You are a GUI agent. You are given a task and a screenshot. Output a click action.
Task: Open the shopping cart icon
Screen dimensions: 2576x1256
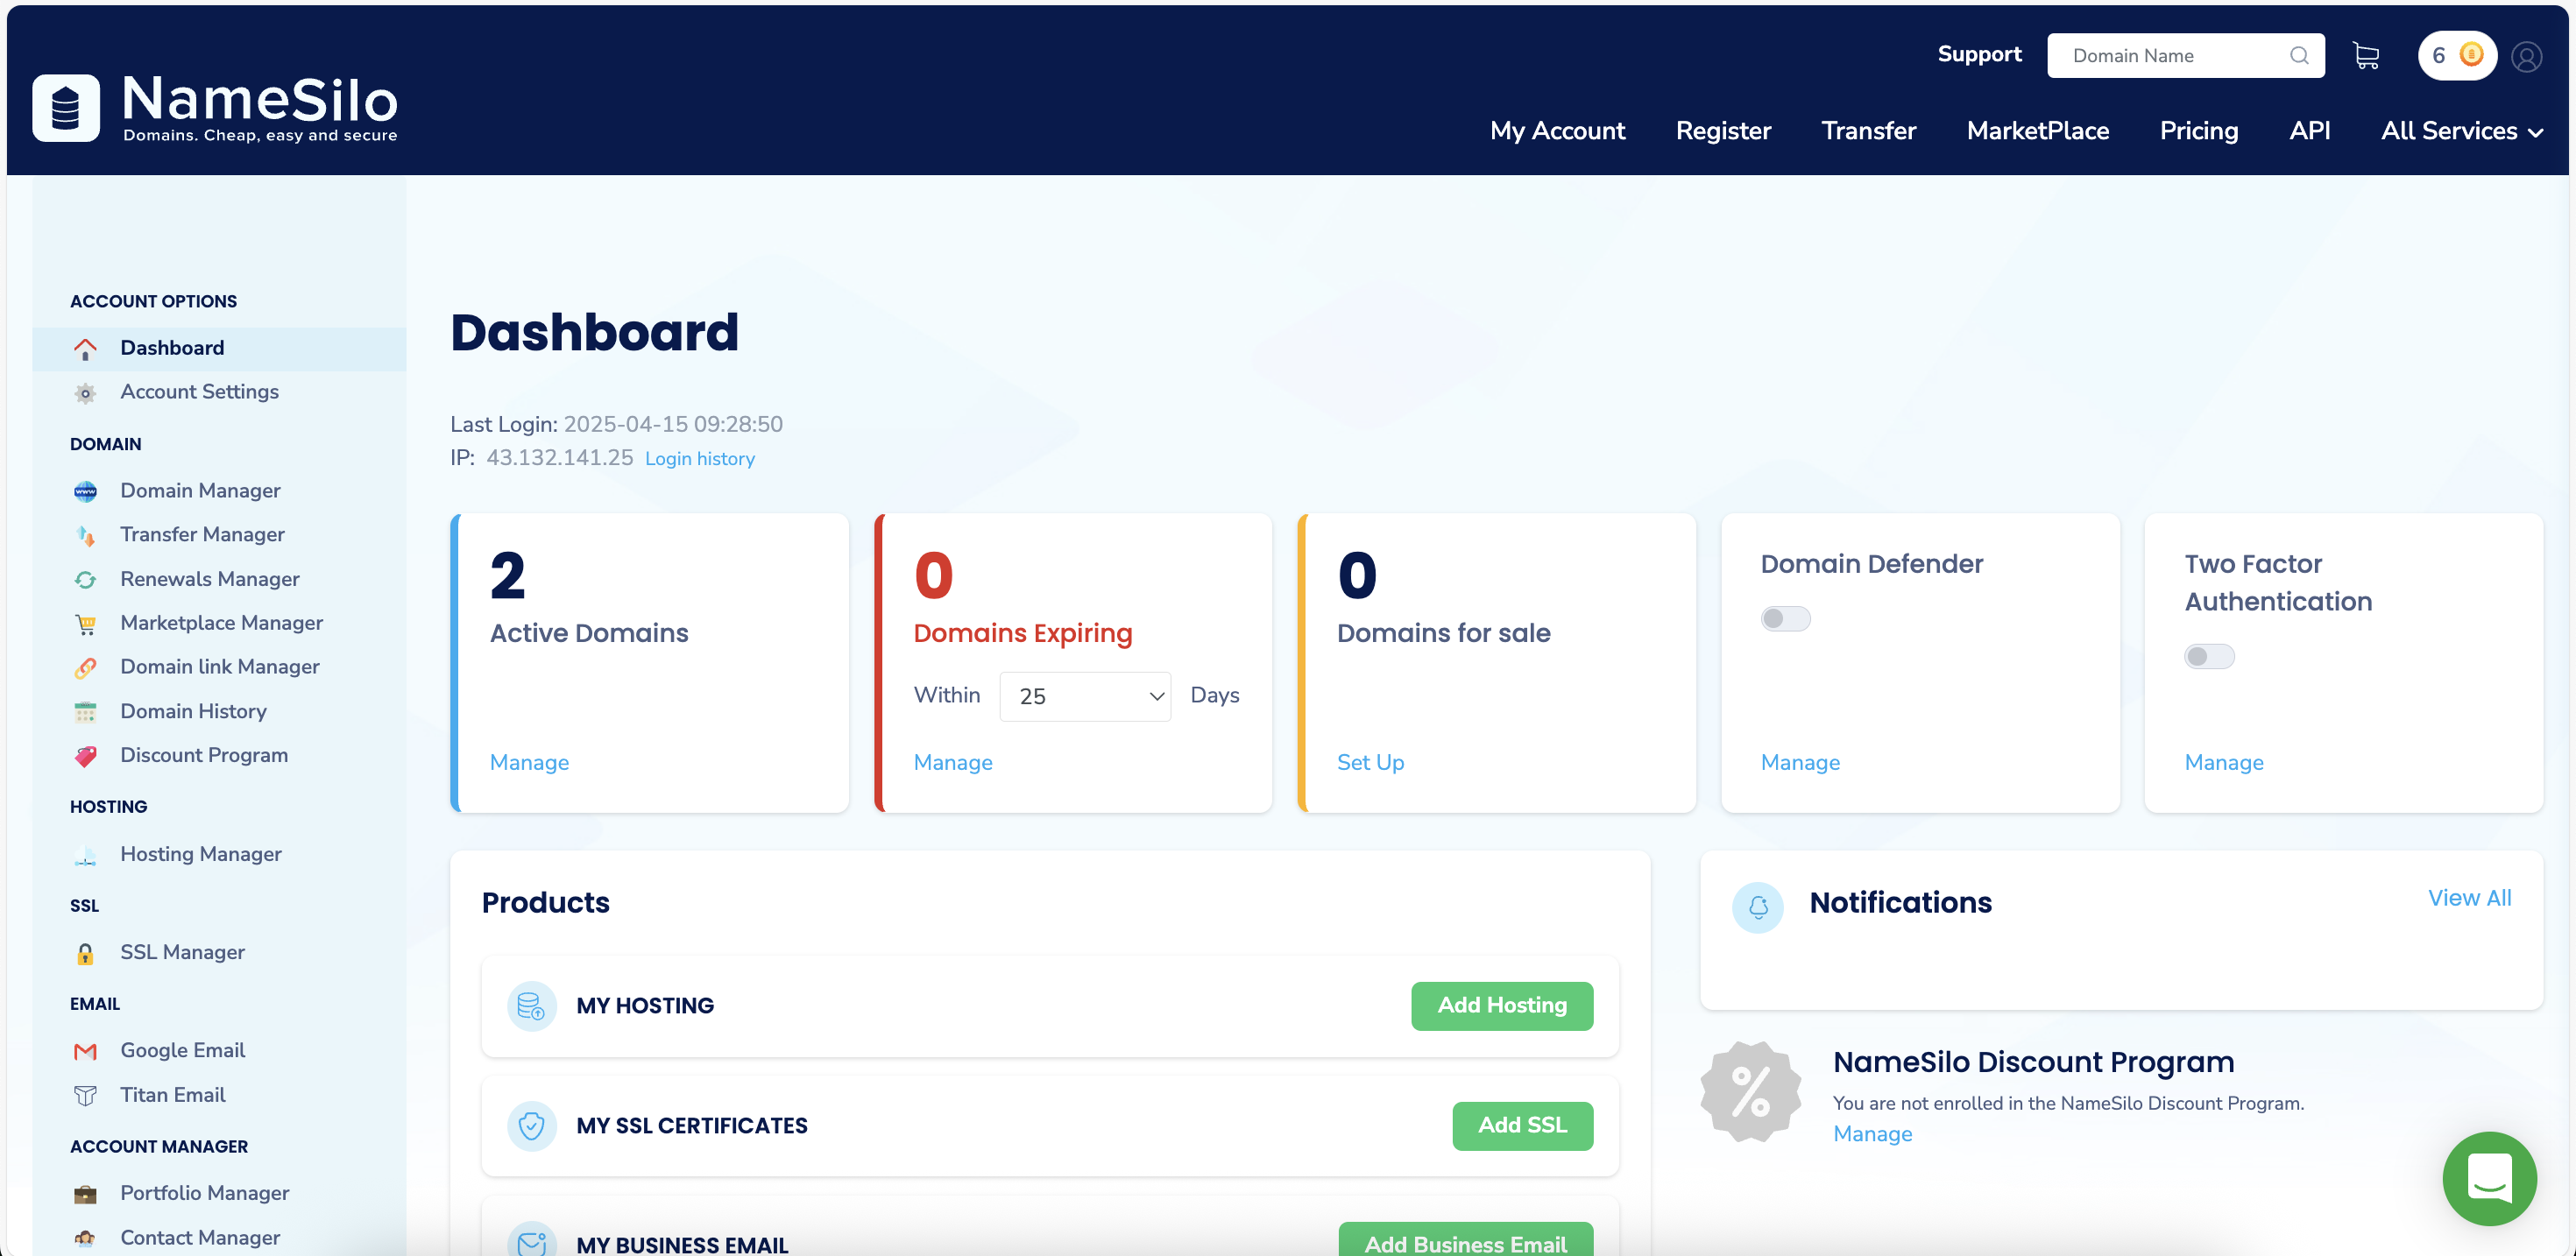2366,56
